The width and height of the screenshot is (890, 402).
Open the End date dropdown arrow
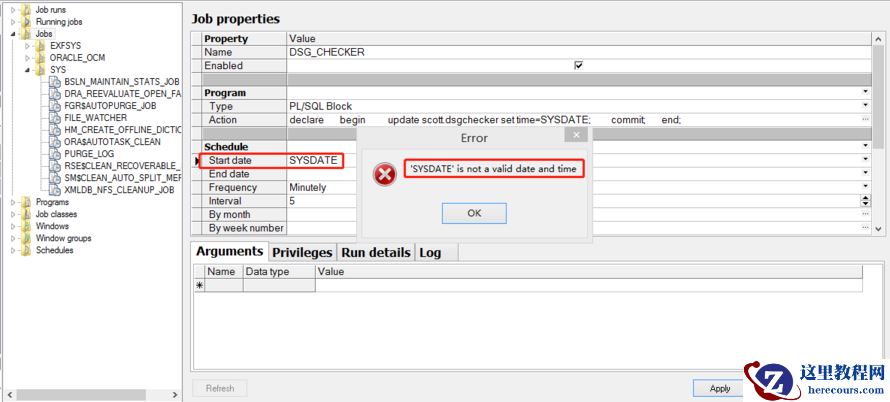coord(865,173)
